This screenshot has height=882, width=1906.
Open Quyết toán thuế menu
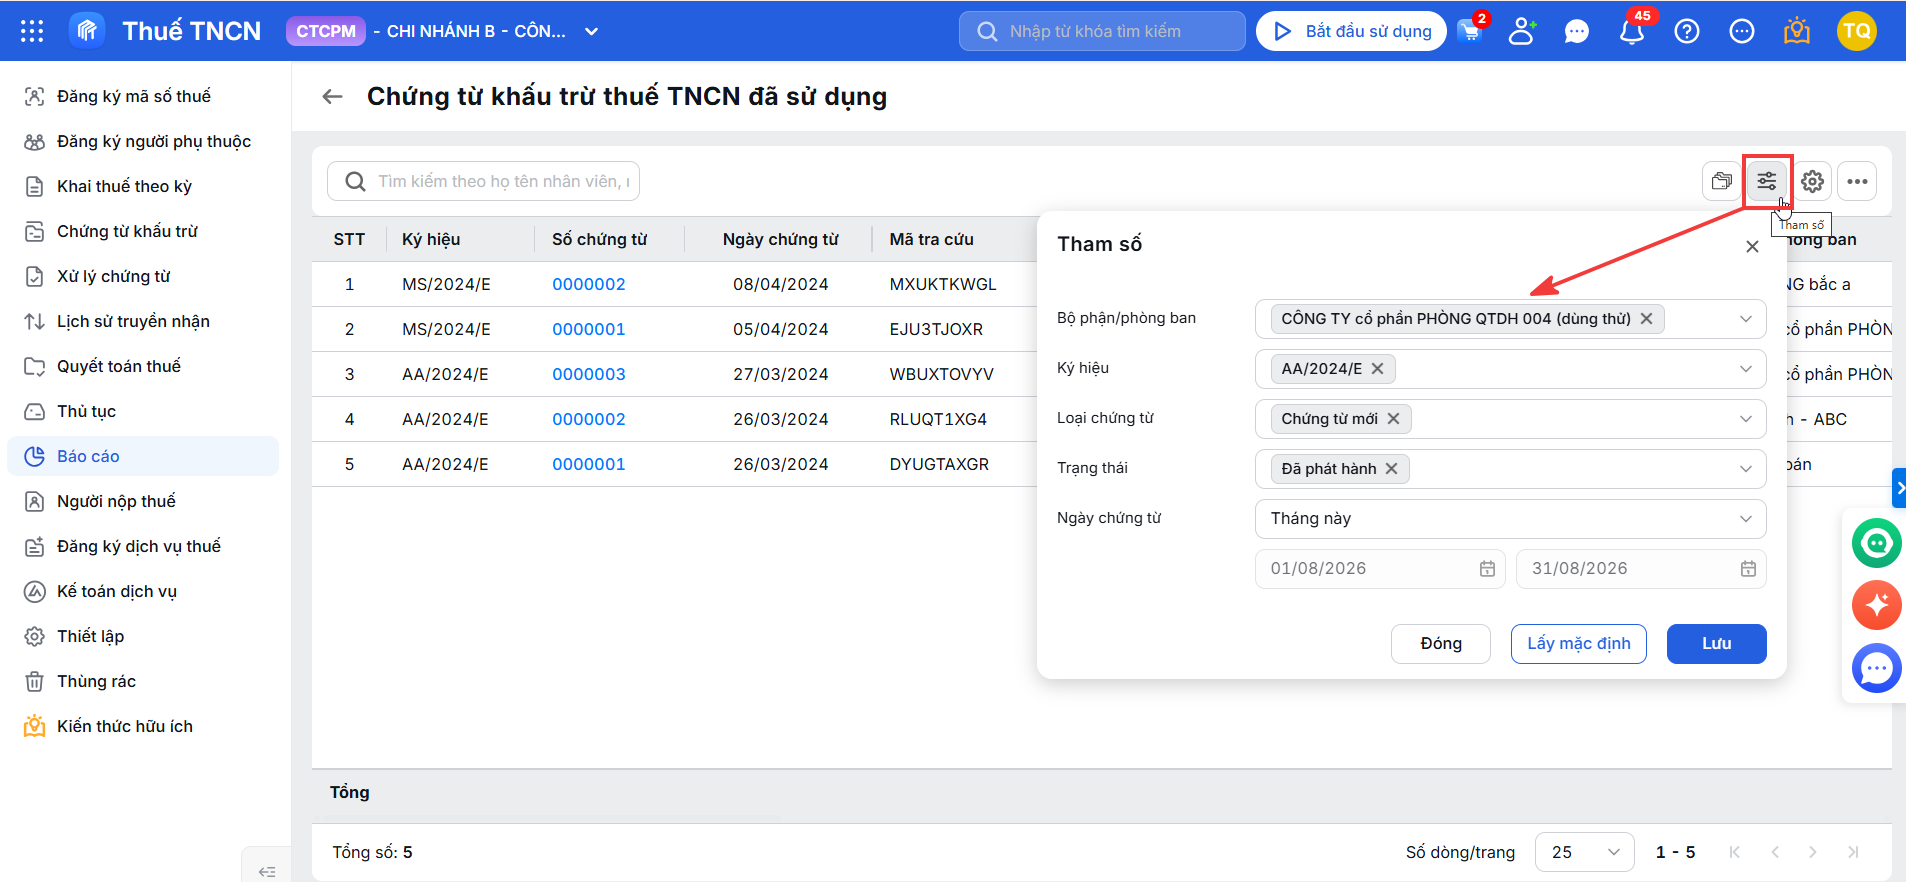click(x=143, y=366)
